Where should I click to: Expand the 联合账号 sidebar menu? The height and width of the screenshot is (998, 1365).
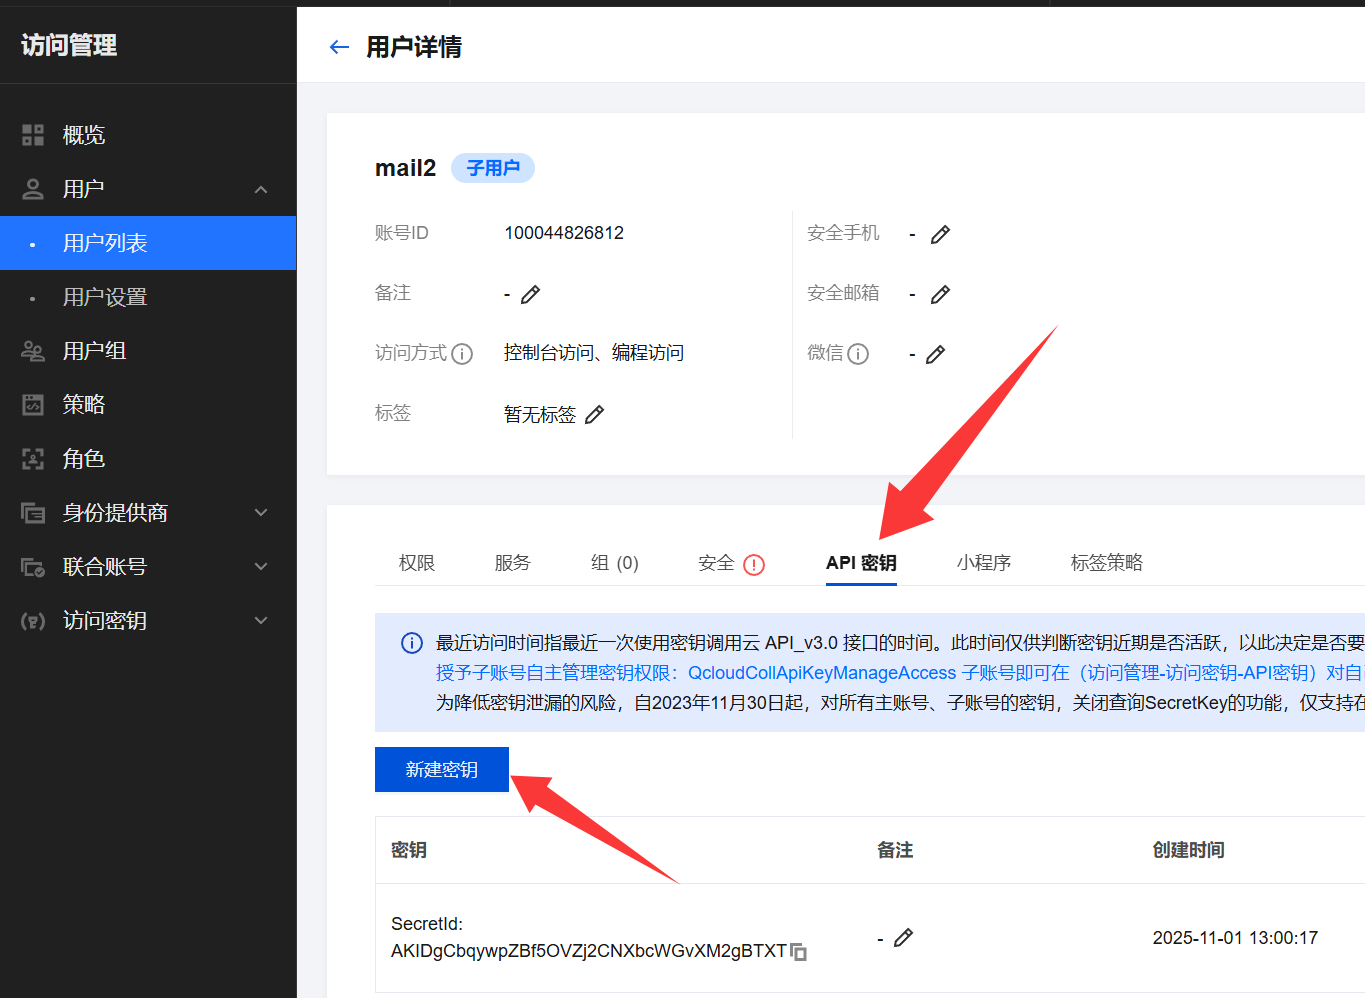point(261,567)
